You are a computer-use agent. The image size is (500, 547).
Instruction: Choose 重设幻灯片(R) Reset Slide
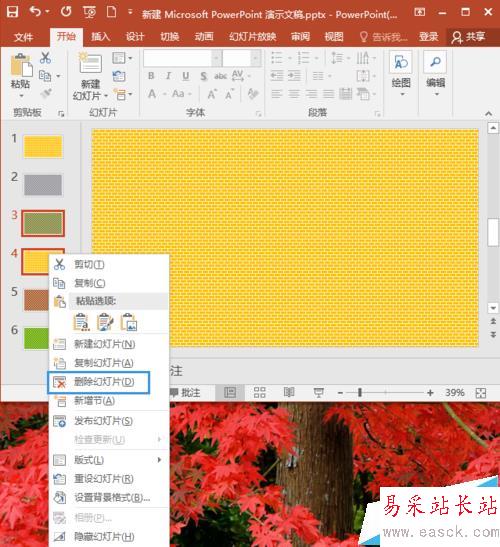point(109,479)
